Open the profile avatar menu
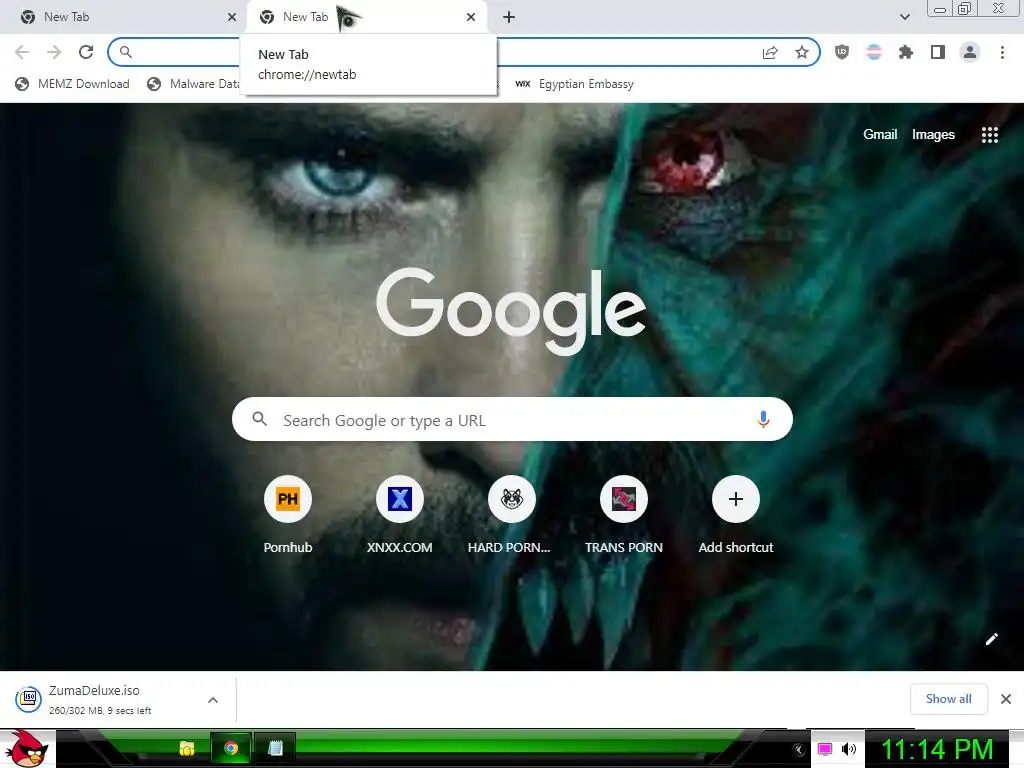 pyautogui.click(x=970, y=52)
